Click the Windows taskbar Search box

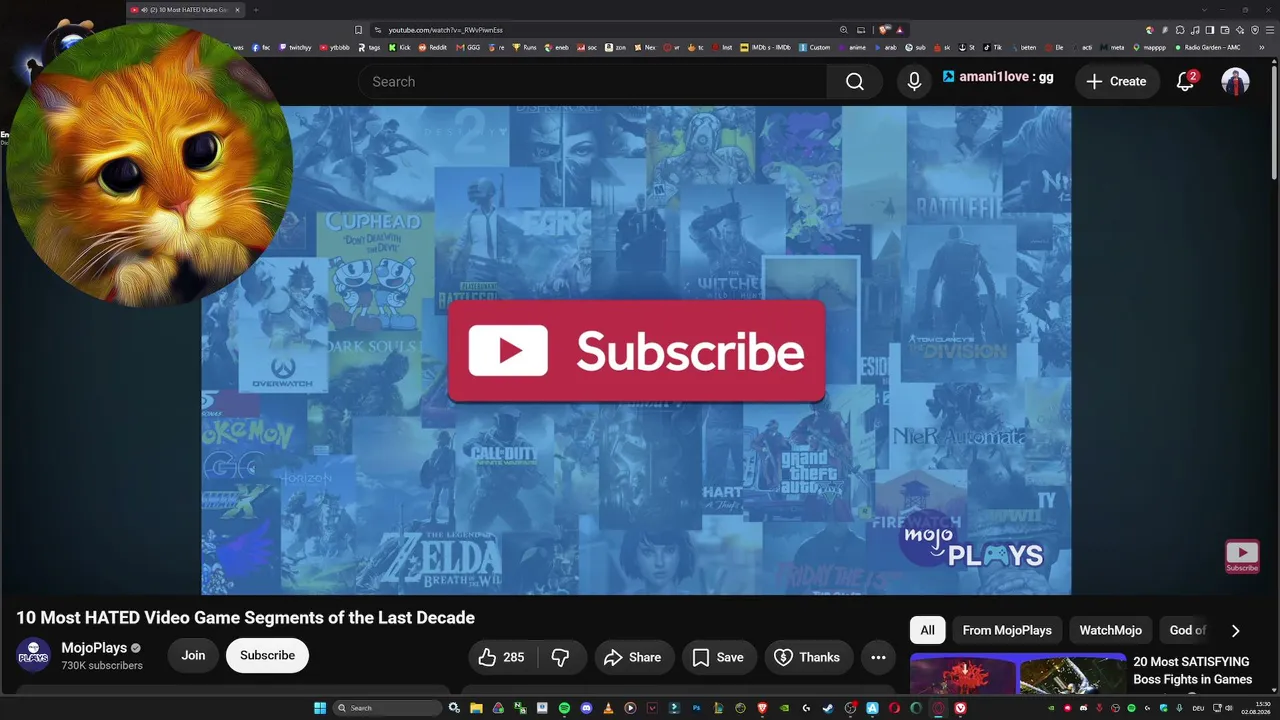click(388, 708)
